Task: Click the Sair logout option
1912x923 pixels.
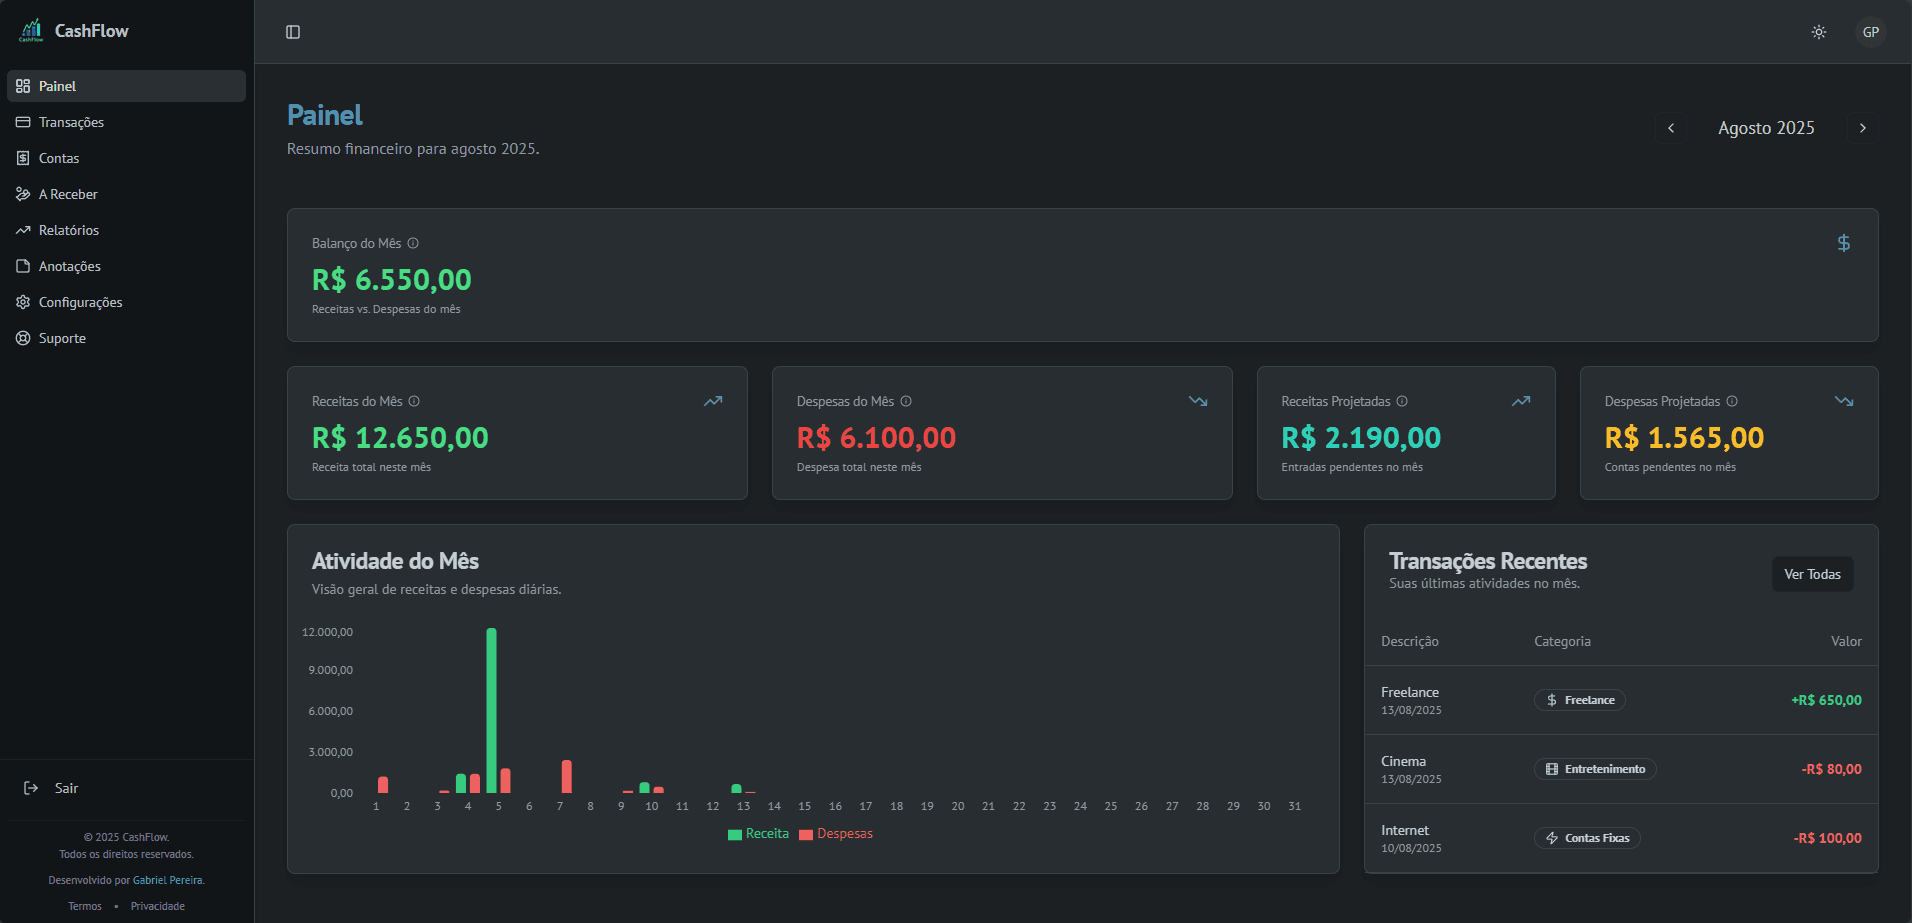Action: coord(66,788)
